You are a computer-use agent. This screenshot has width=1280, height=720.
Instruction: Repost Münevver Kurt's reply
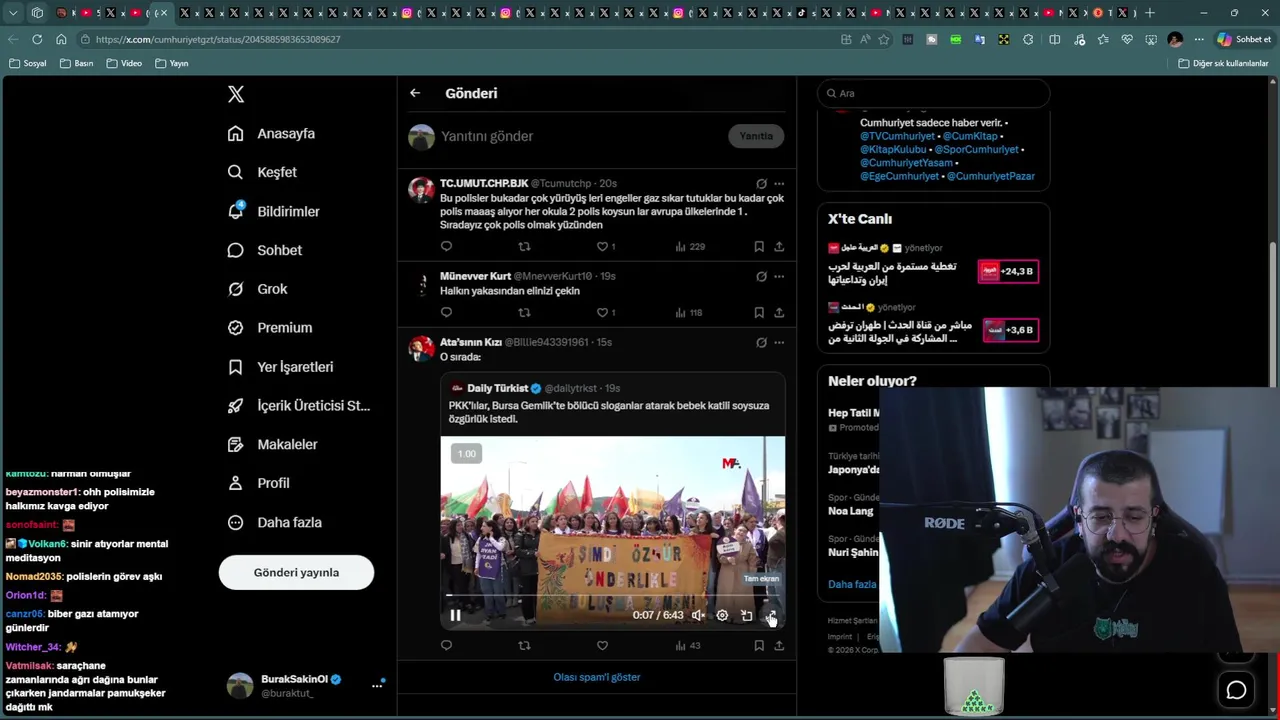pos(524,312)
